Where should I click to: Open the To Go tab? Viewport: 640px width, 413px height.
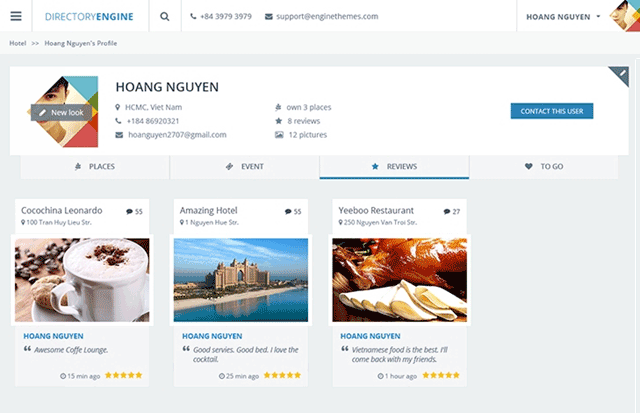(544, 167)
